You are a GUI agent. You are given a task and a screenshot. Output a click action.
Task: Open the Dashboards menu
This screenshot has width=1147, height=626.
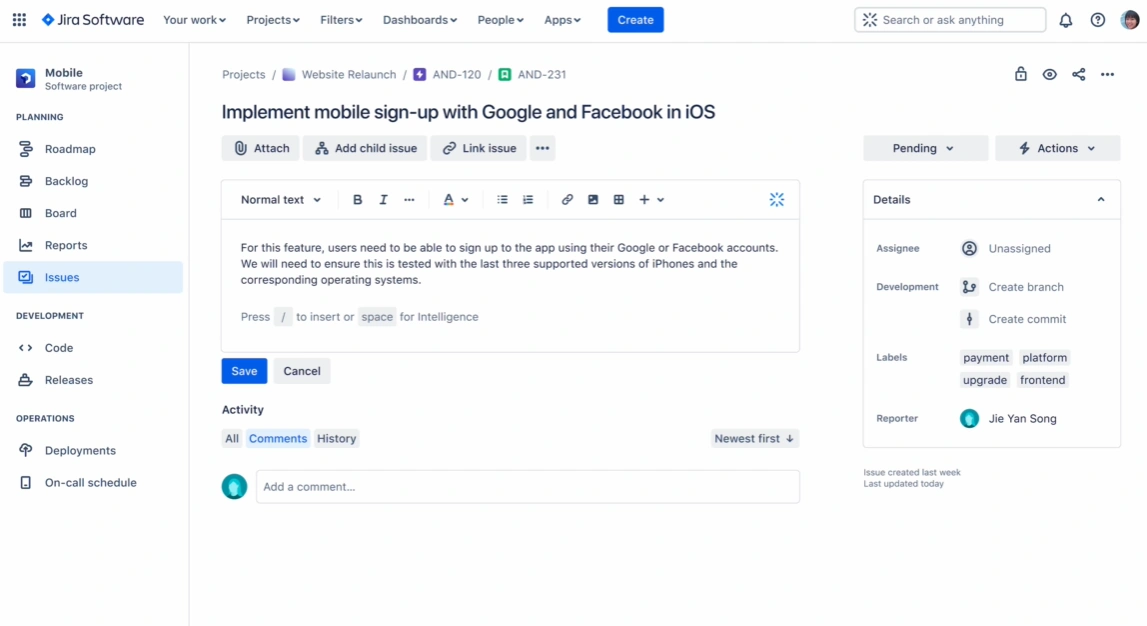point(420,20)
